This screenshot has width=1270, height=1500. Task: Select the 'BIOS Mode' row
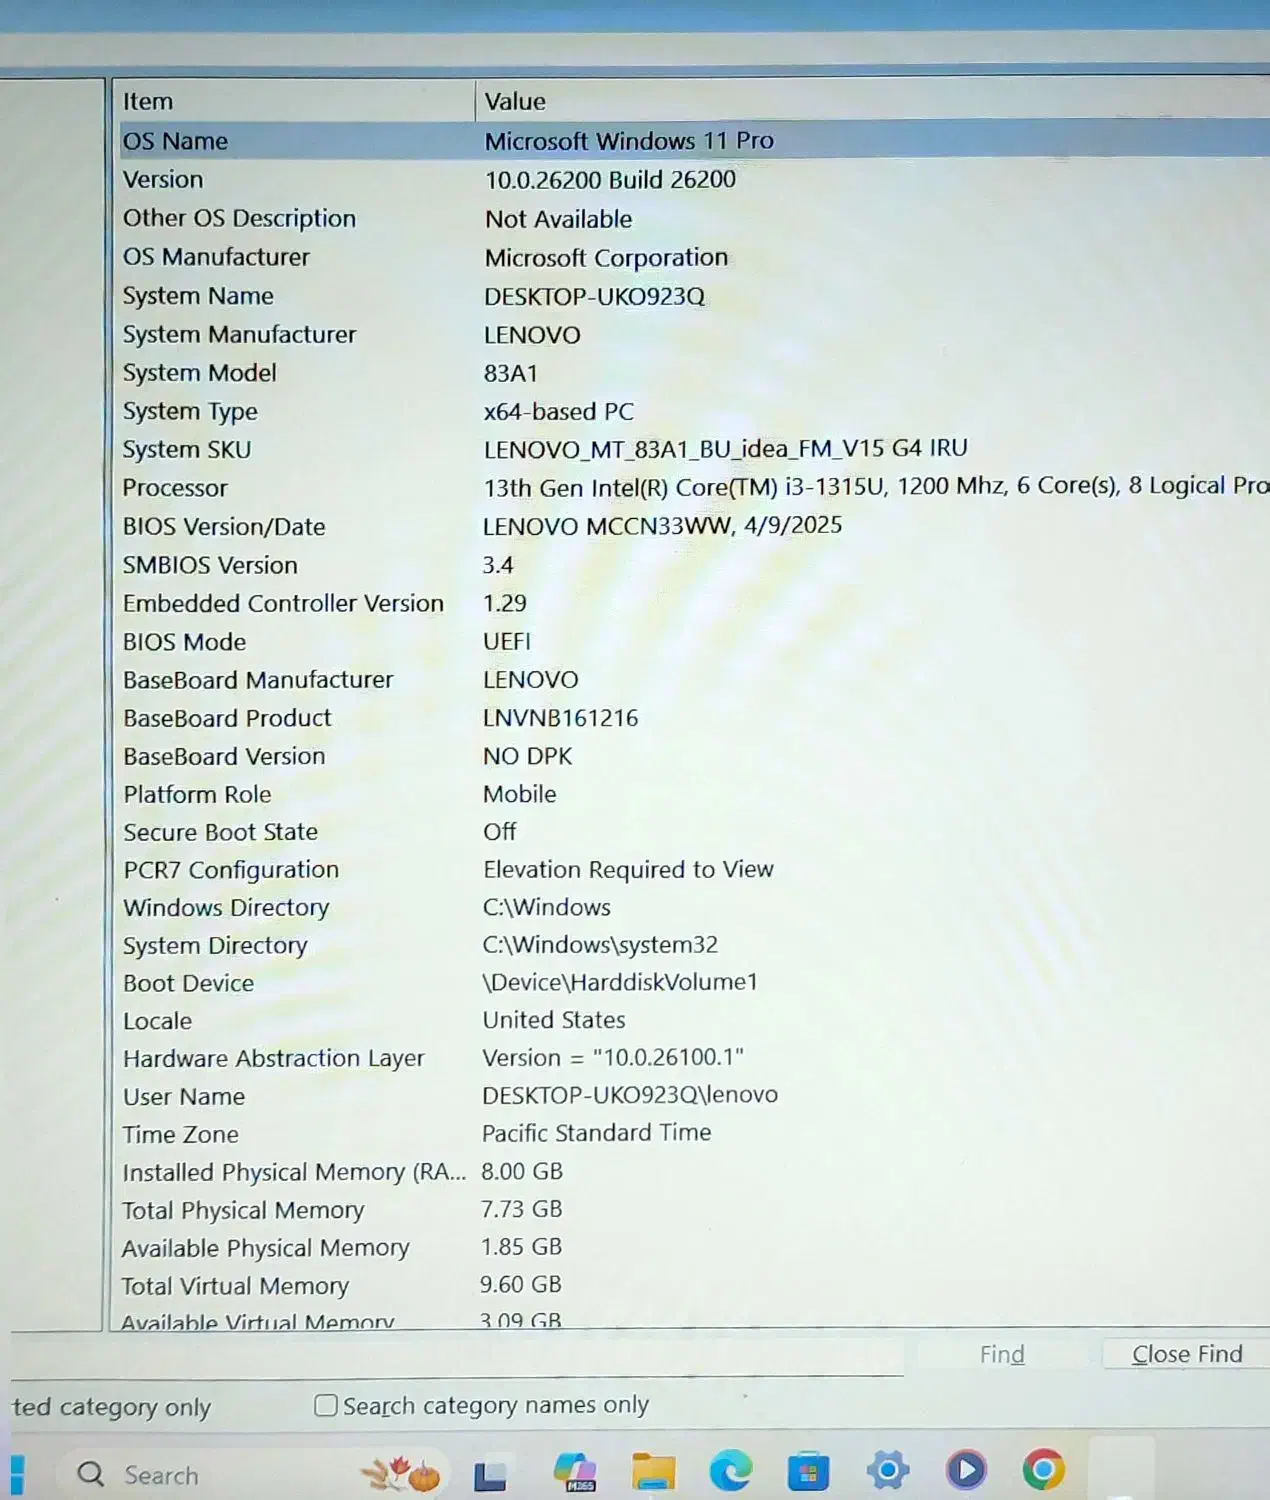(x=695, y=642)
